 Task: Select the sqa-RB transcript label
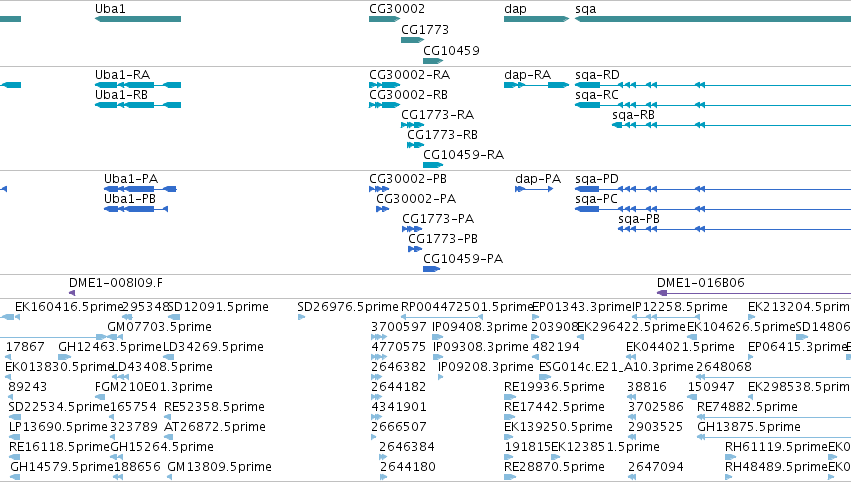[633, 115]
